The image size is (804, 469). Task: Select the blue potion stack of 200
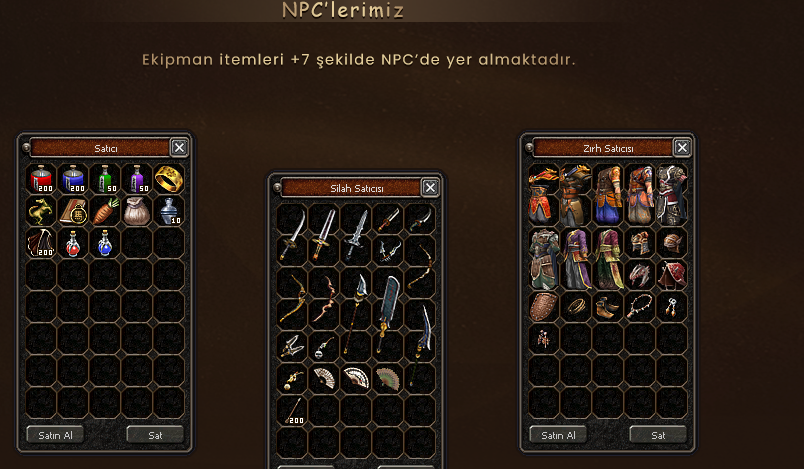pos(73,179)
